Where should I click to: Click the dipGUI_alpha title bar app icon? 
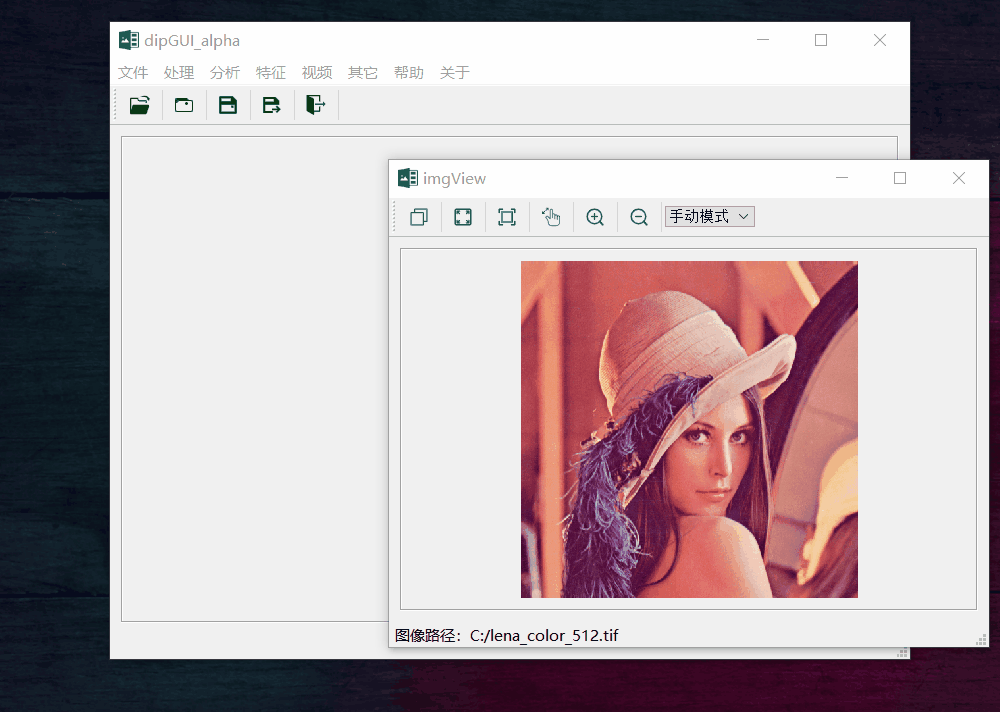coord(129,40)
